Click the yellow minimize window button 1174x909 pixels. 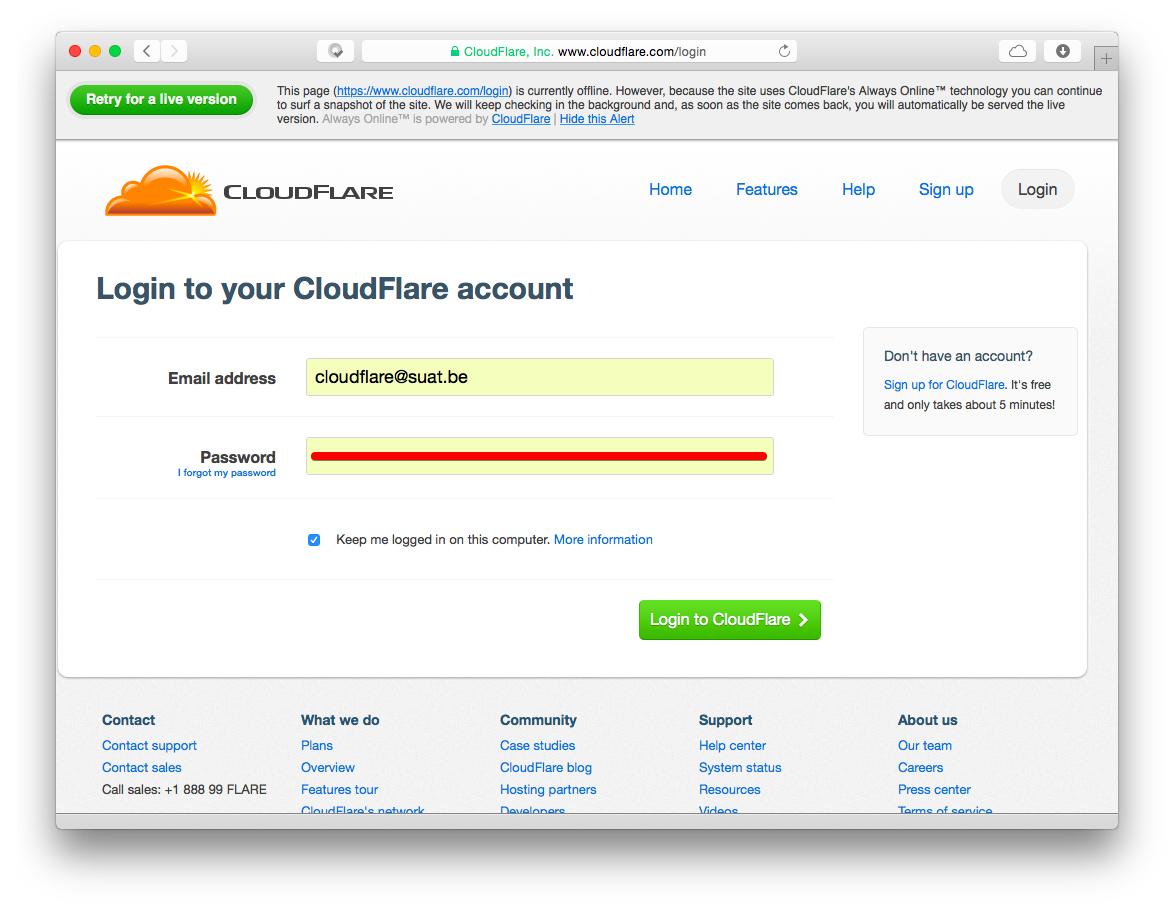point(94,51)
